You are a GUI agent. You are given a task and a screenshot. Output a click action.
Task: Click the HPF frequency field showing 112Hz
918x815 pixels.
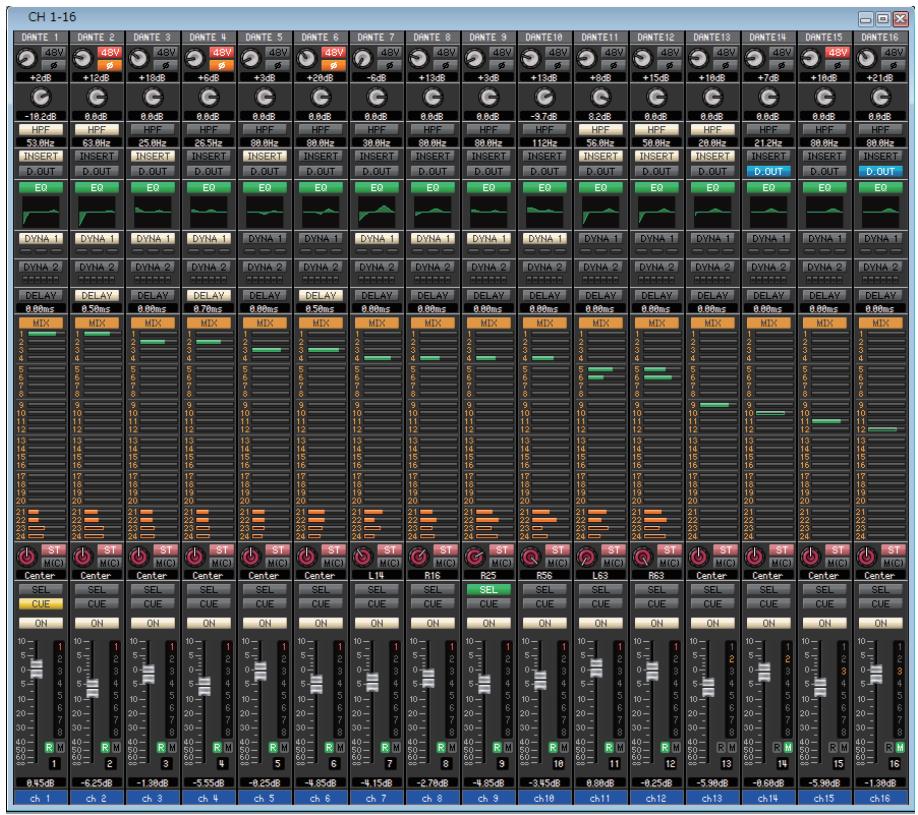(x=544, y=142)
